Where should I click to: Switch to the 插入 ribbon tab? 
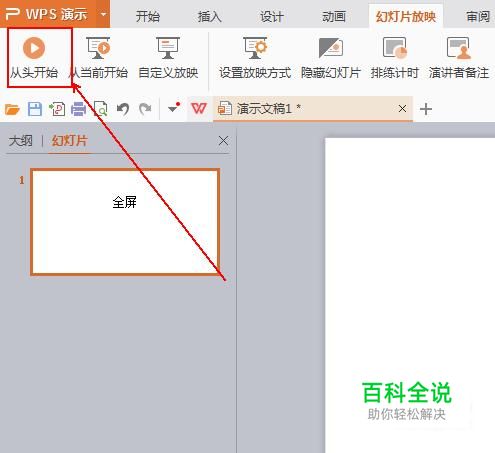tap(209, 16)
